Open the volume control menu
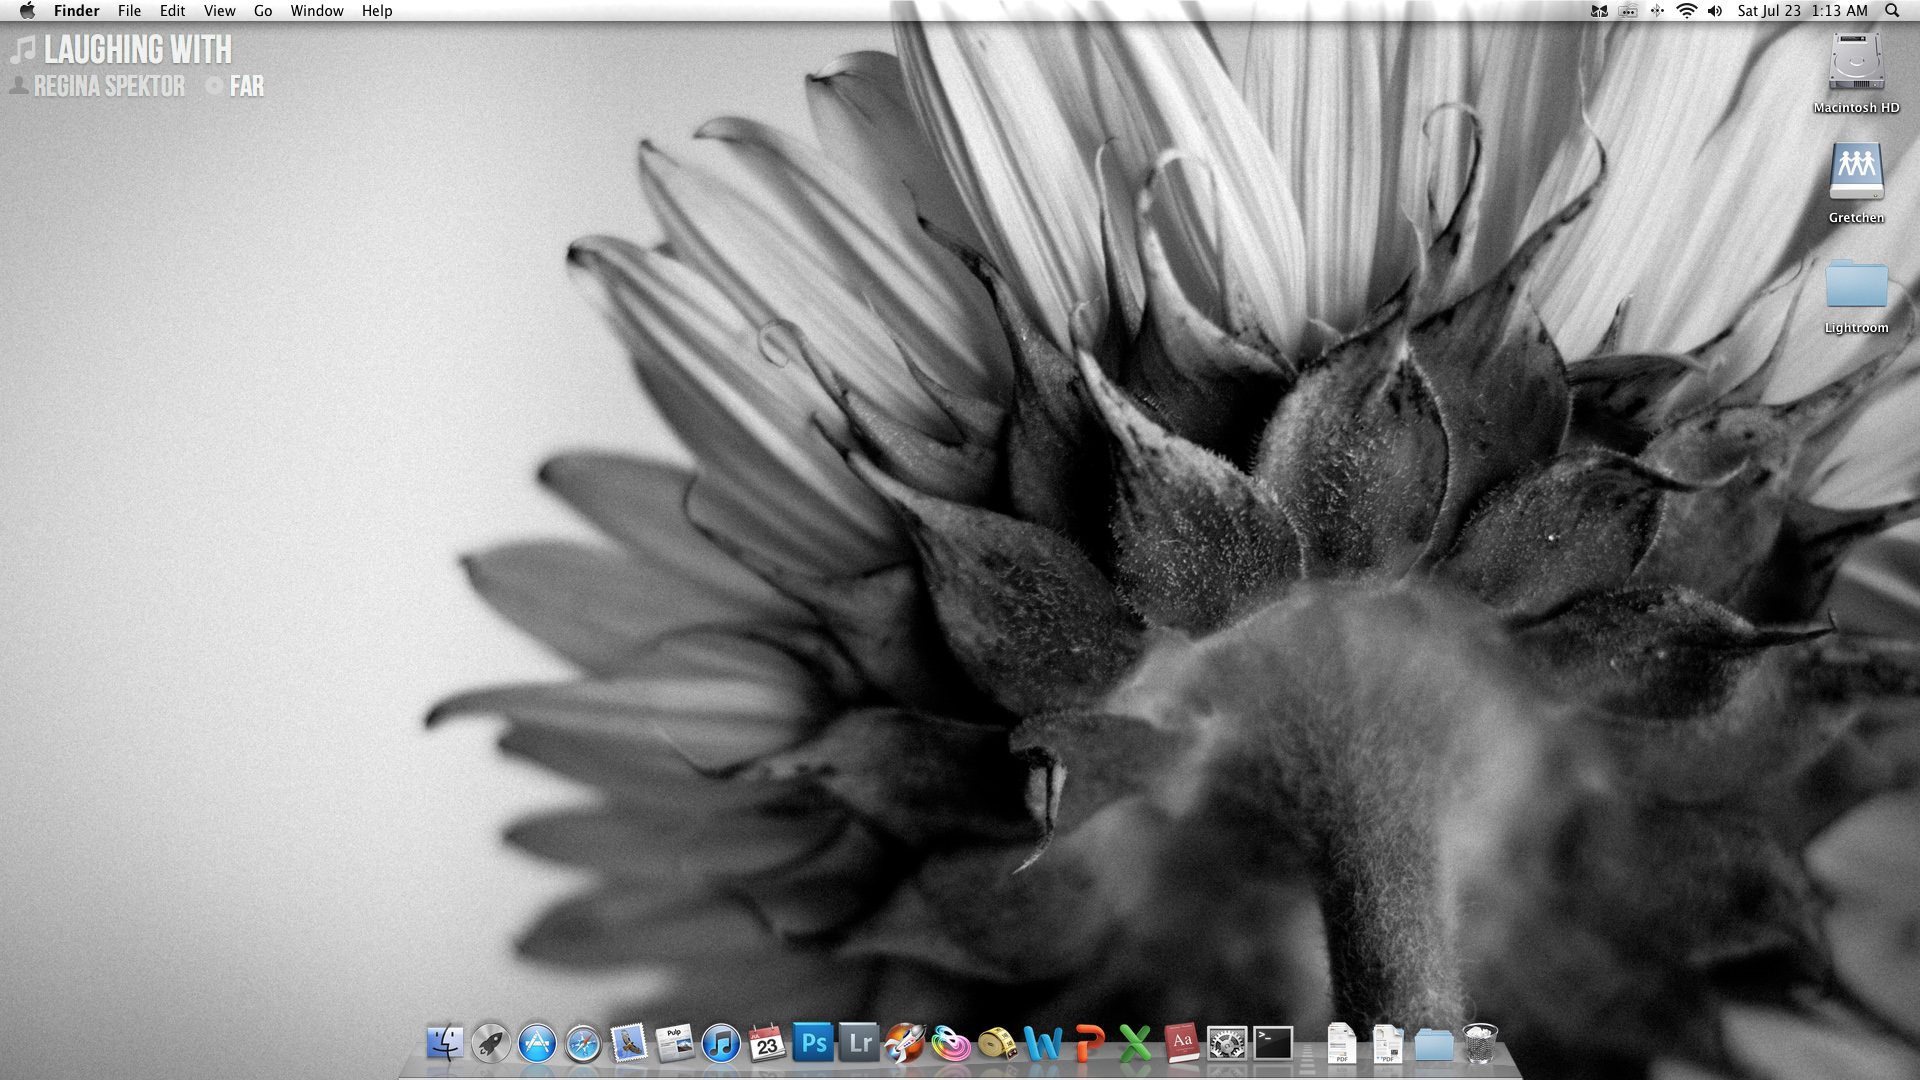This screenshot has width=1920, height=1080. coord(1715,11)
